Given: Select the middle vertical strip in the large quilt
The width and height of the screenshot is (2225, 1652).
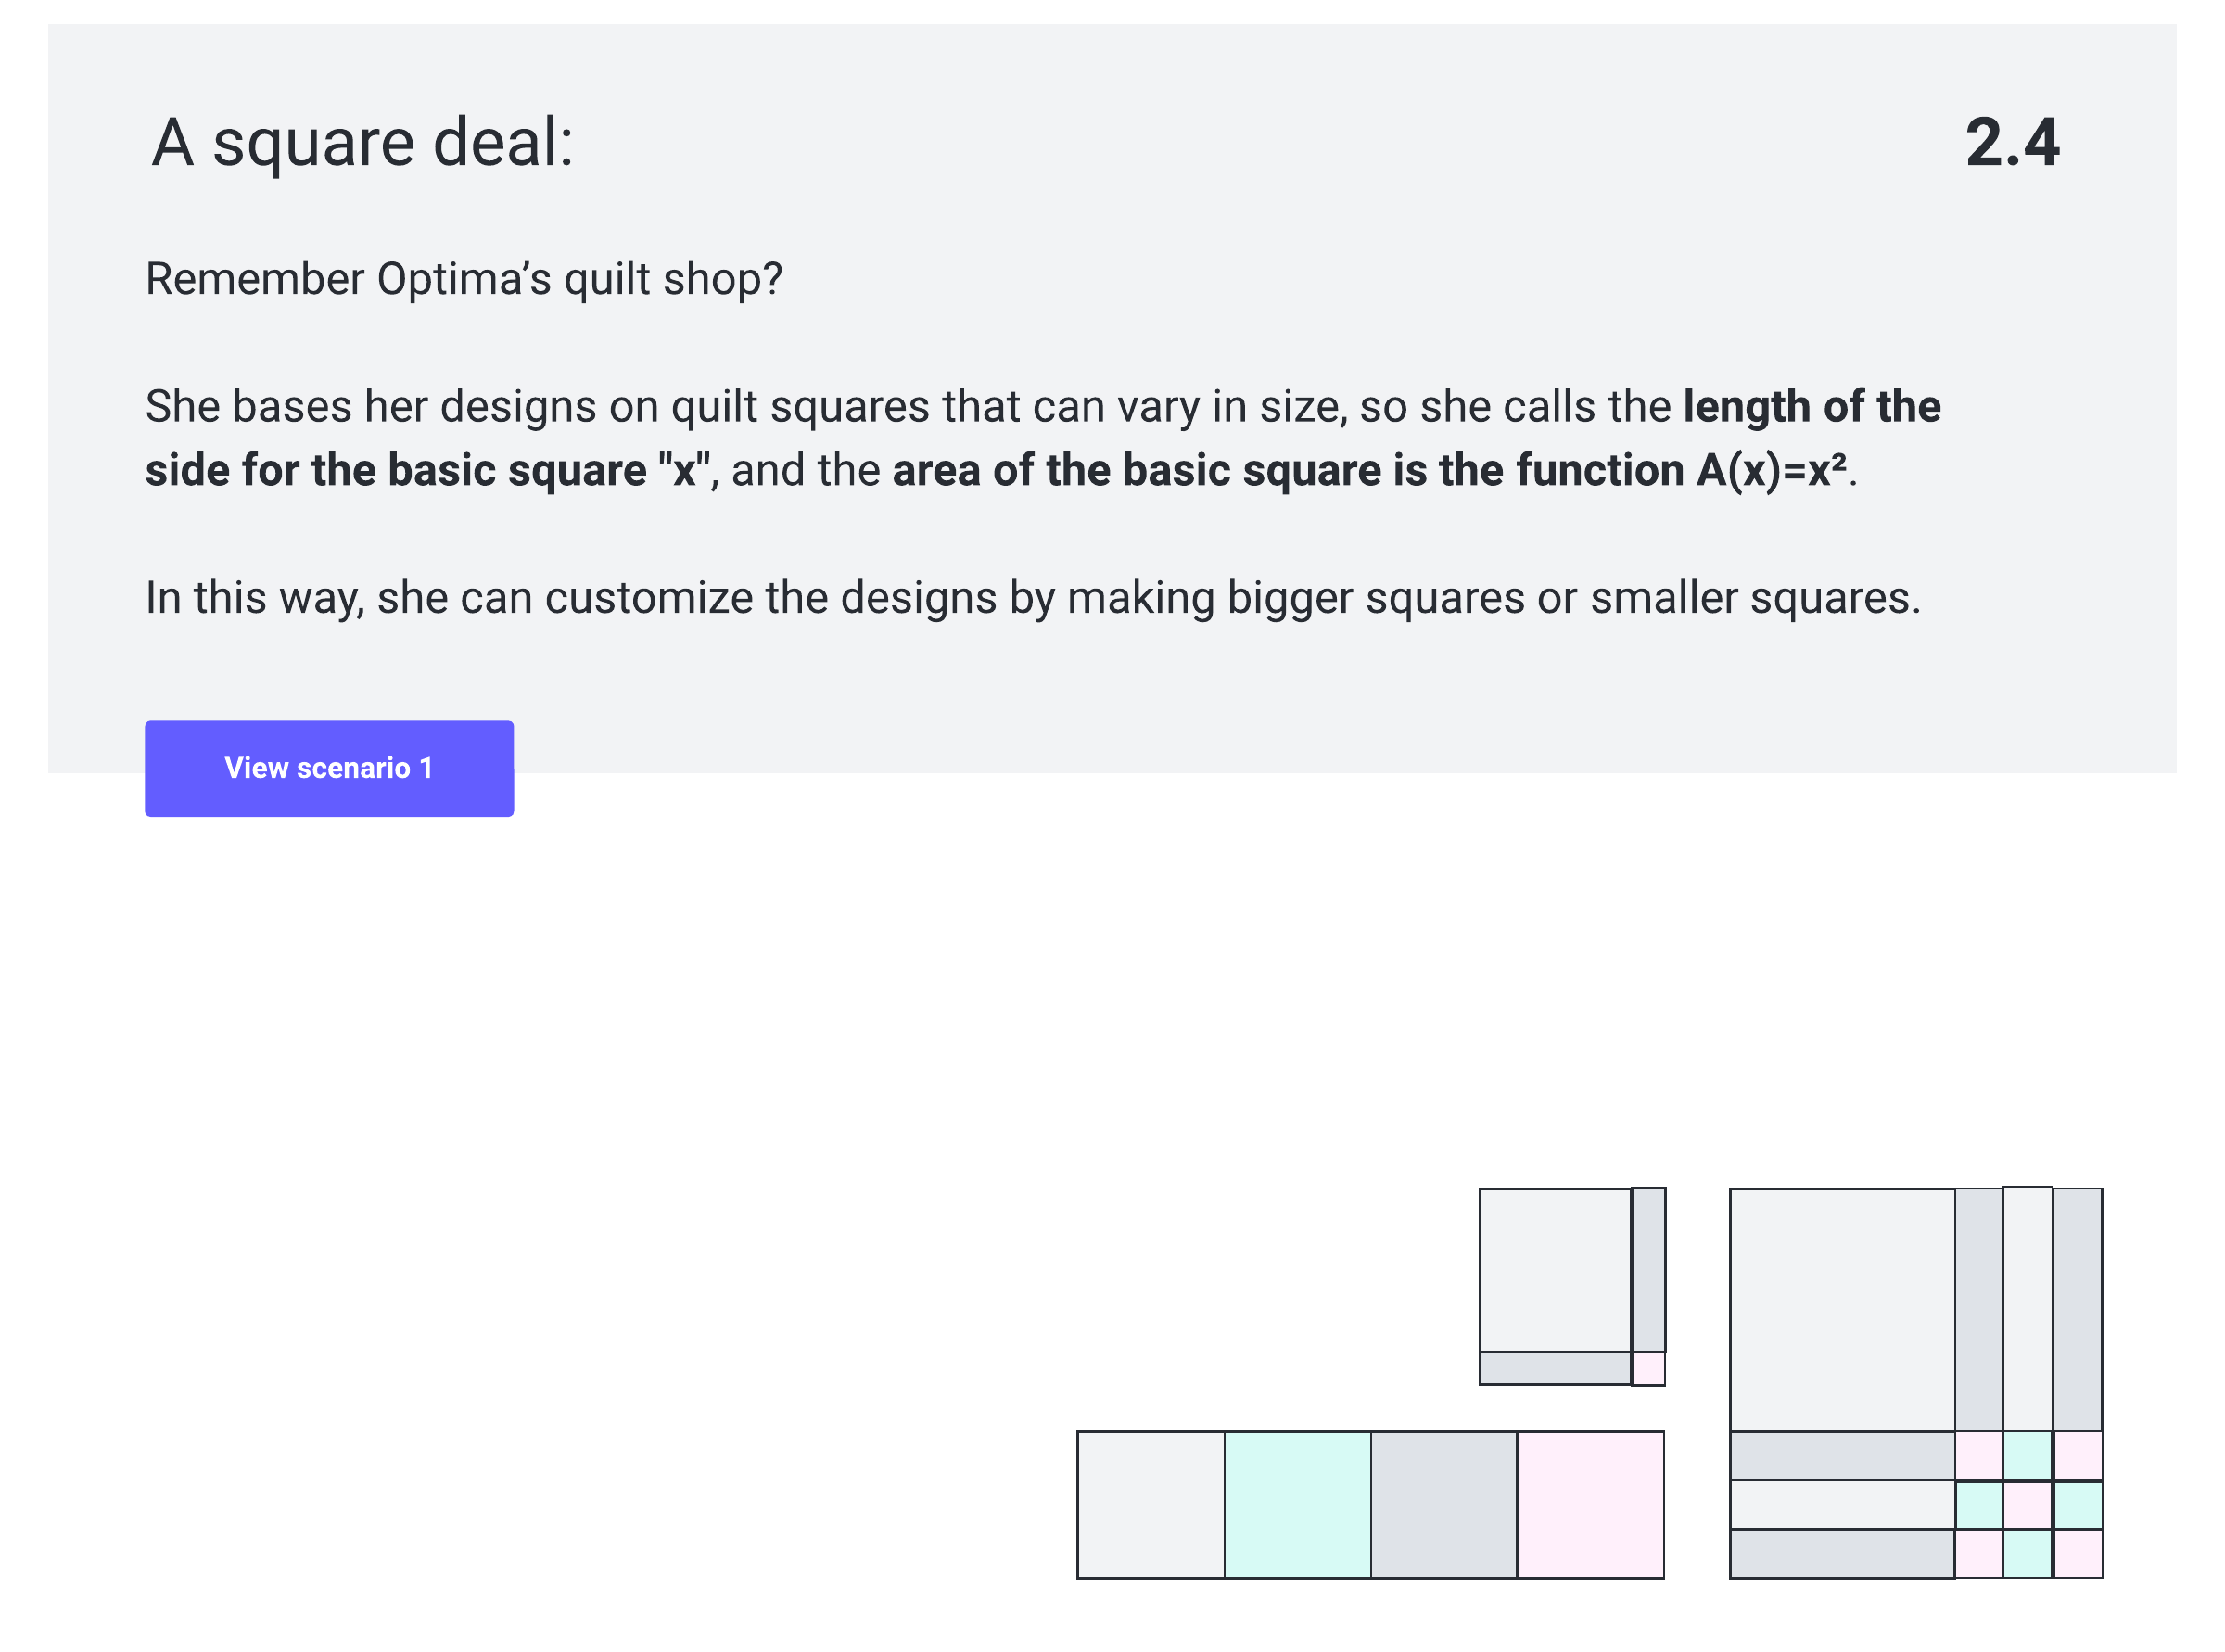Looking at the screenshot, I should pos(2027,1310).
